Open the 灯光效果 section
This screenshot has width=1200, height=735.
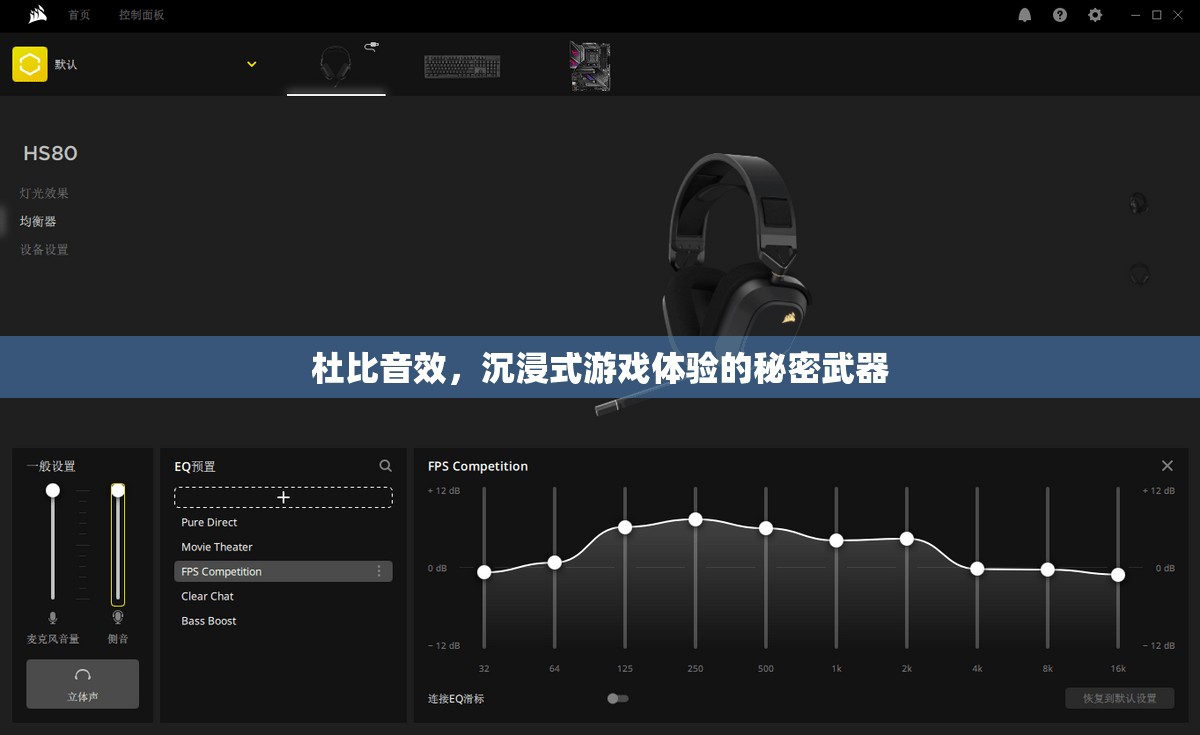44,193
